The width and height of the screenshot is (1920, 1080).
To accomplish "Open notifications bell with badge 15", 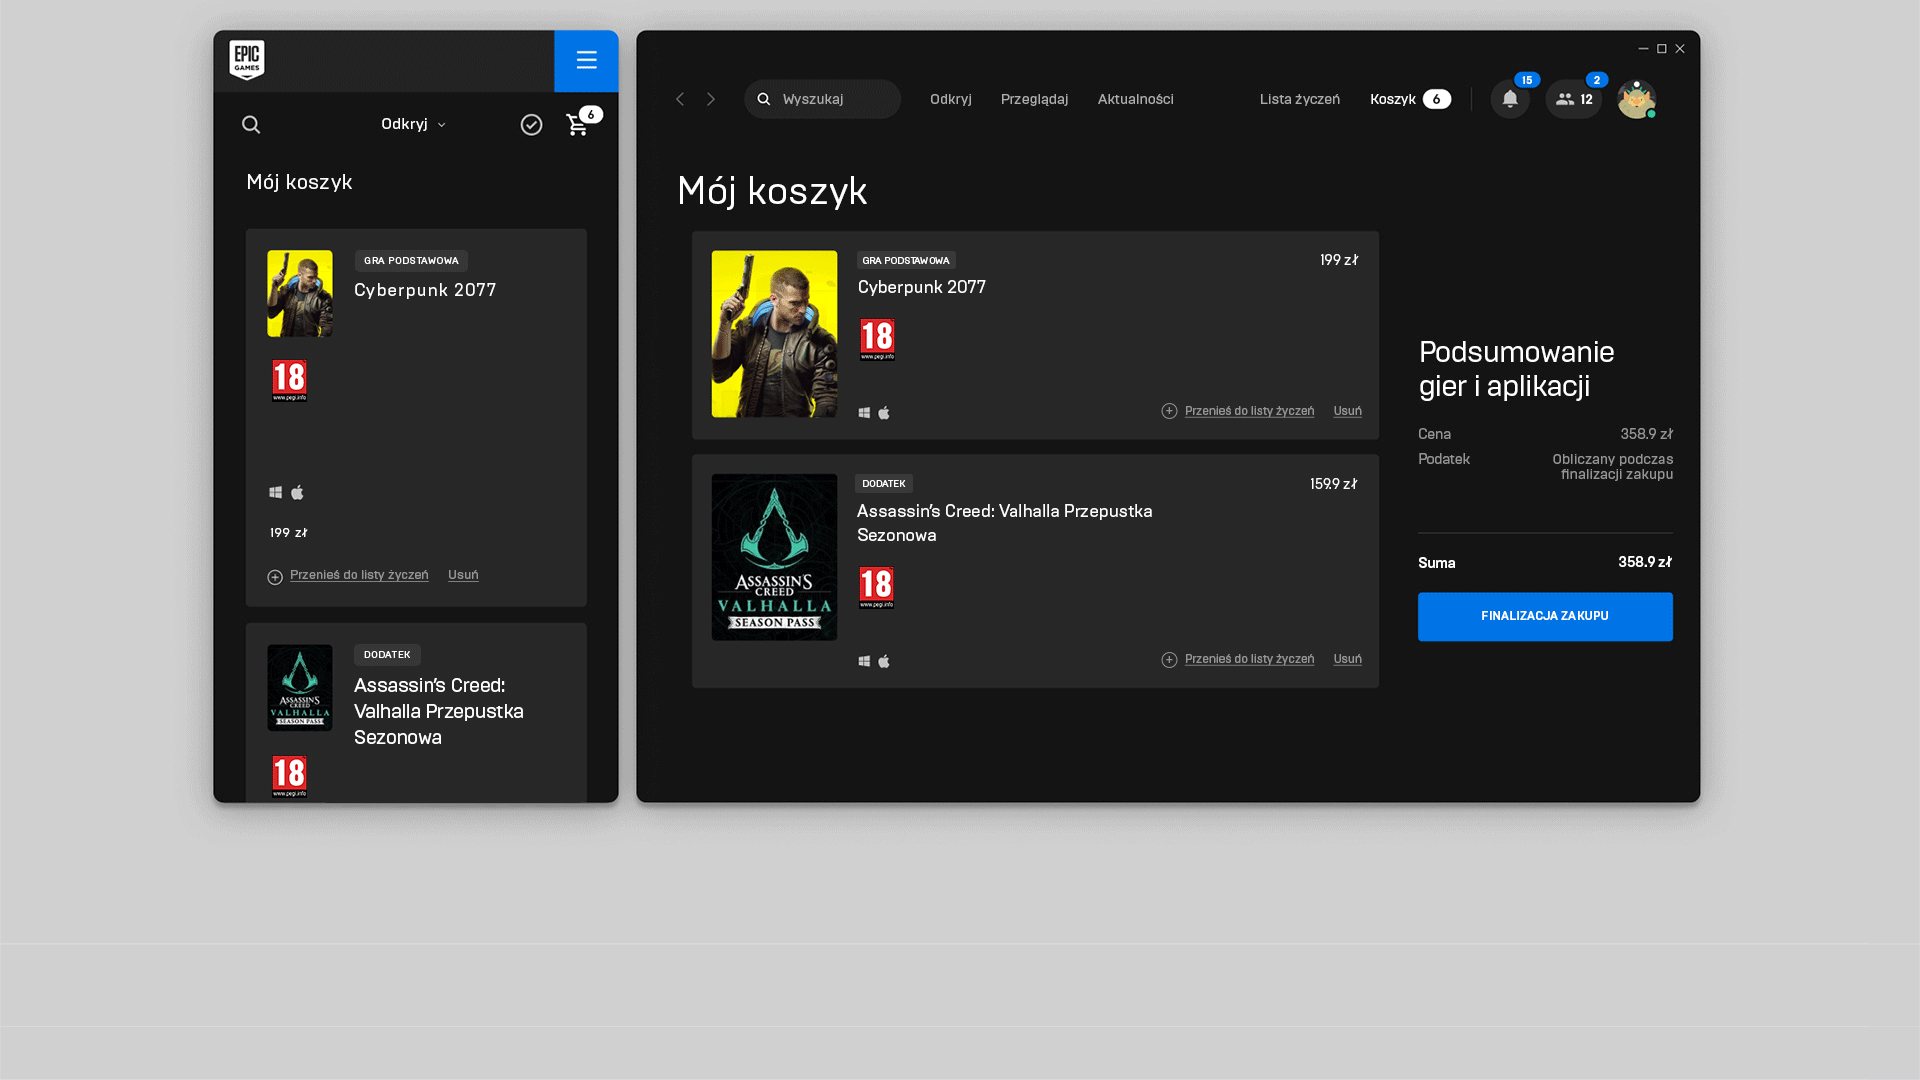I will point(1510,99).
